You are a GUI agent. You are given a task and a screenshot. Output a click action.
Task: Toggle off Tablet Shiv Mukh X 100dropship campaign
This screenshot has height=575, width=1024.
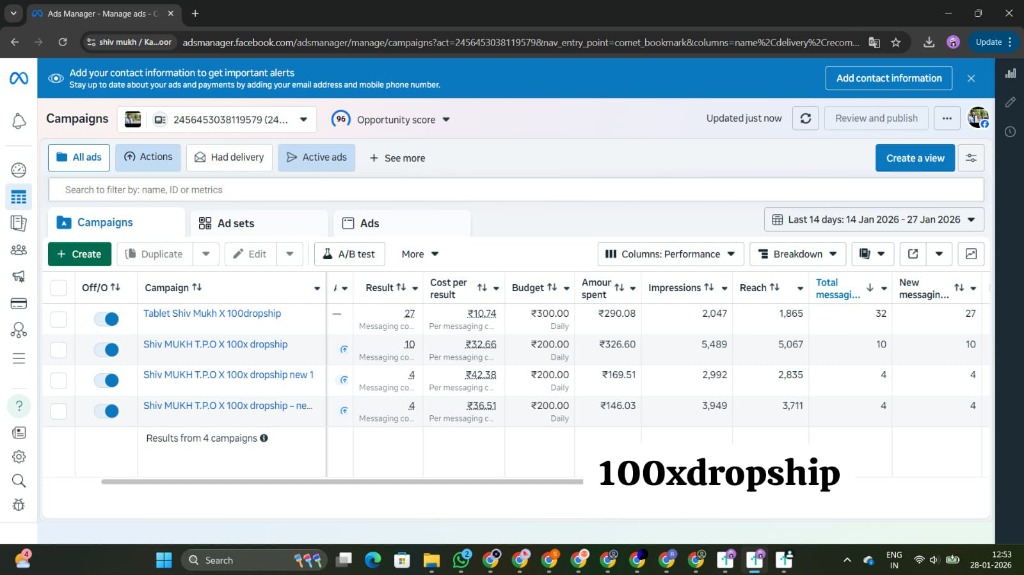pyautogui.click(x=106, y=319)
